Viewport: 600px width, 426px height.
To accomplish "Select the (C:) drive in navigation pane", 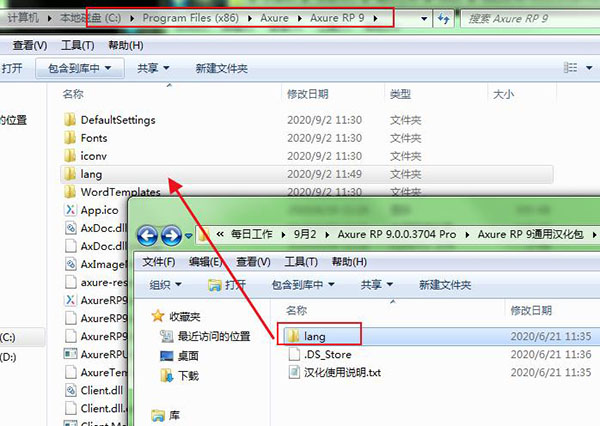I will tap(8, 337).
